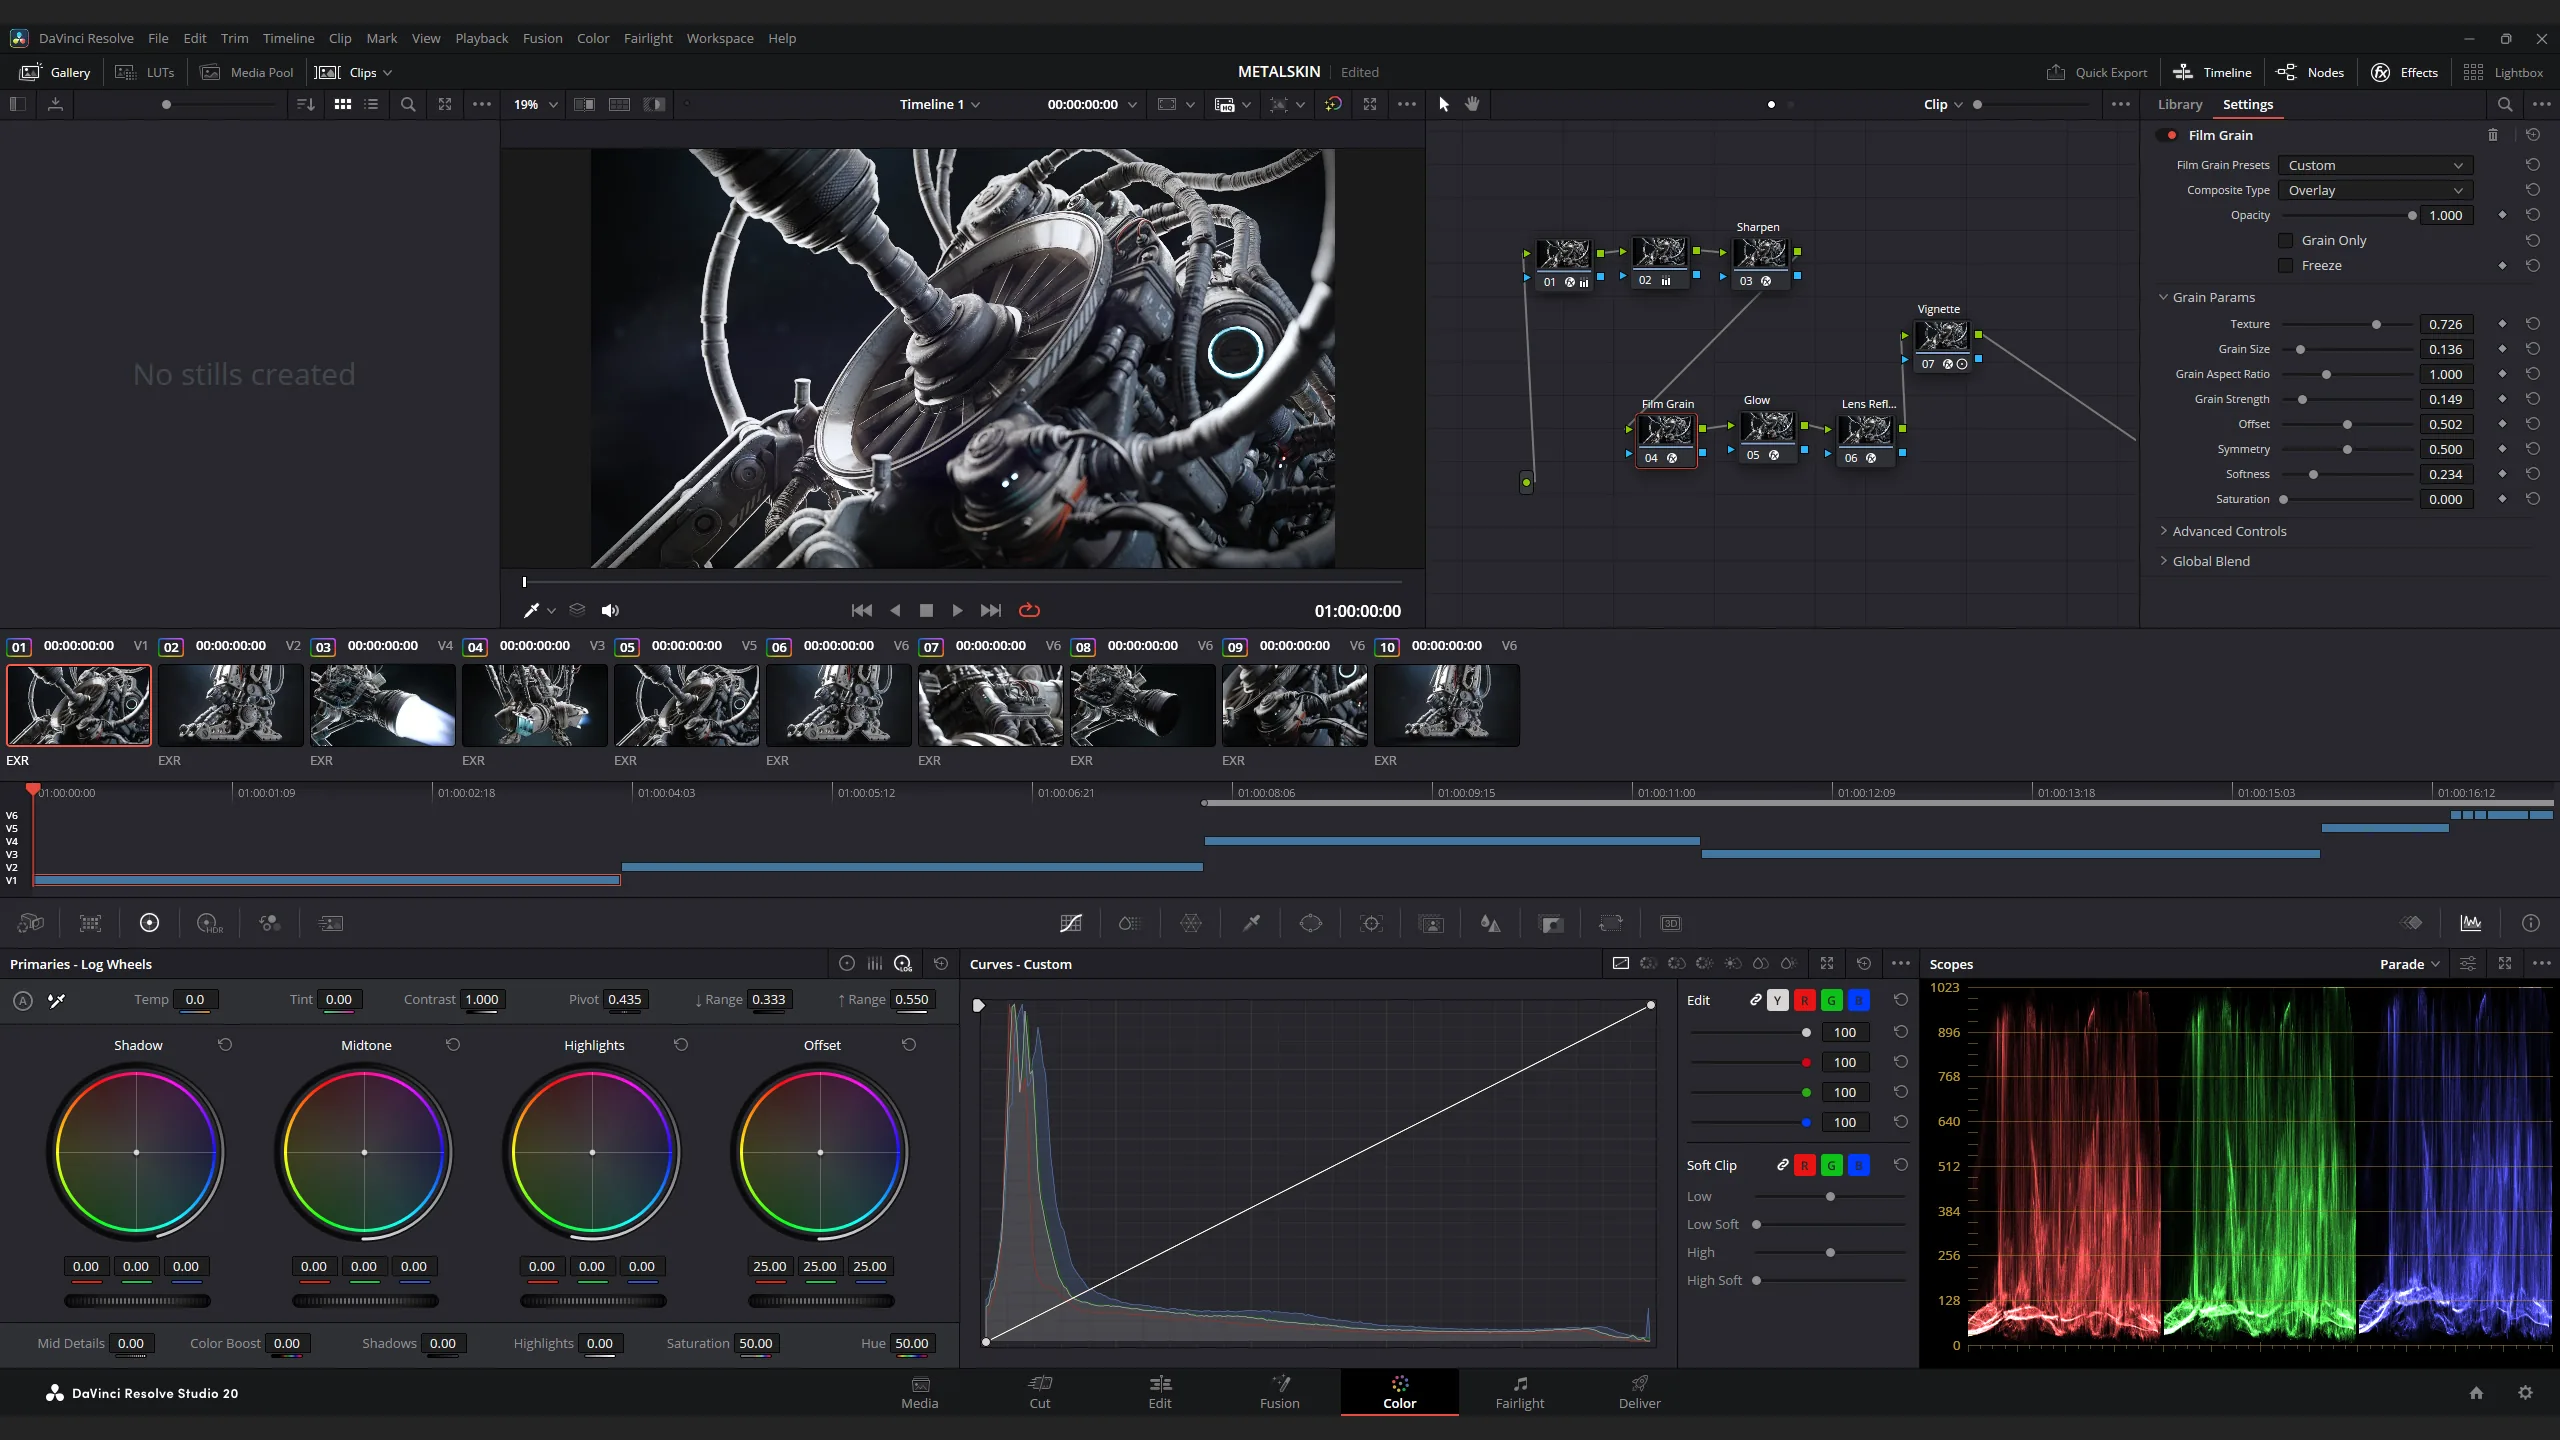Click the Quick Export button
Viewport: 2560px width, 1440px height.
[2097, 72]
